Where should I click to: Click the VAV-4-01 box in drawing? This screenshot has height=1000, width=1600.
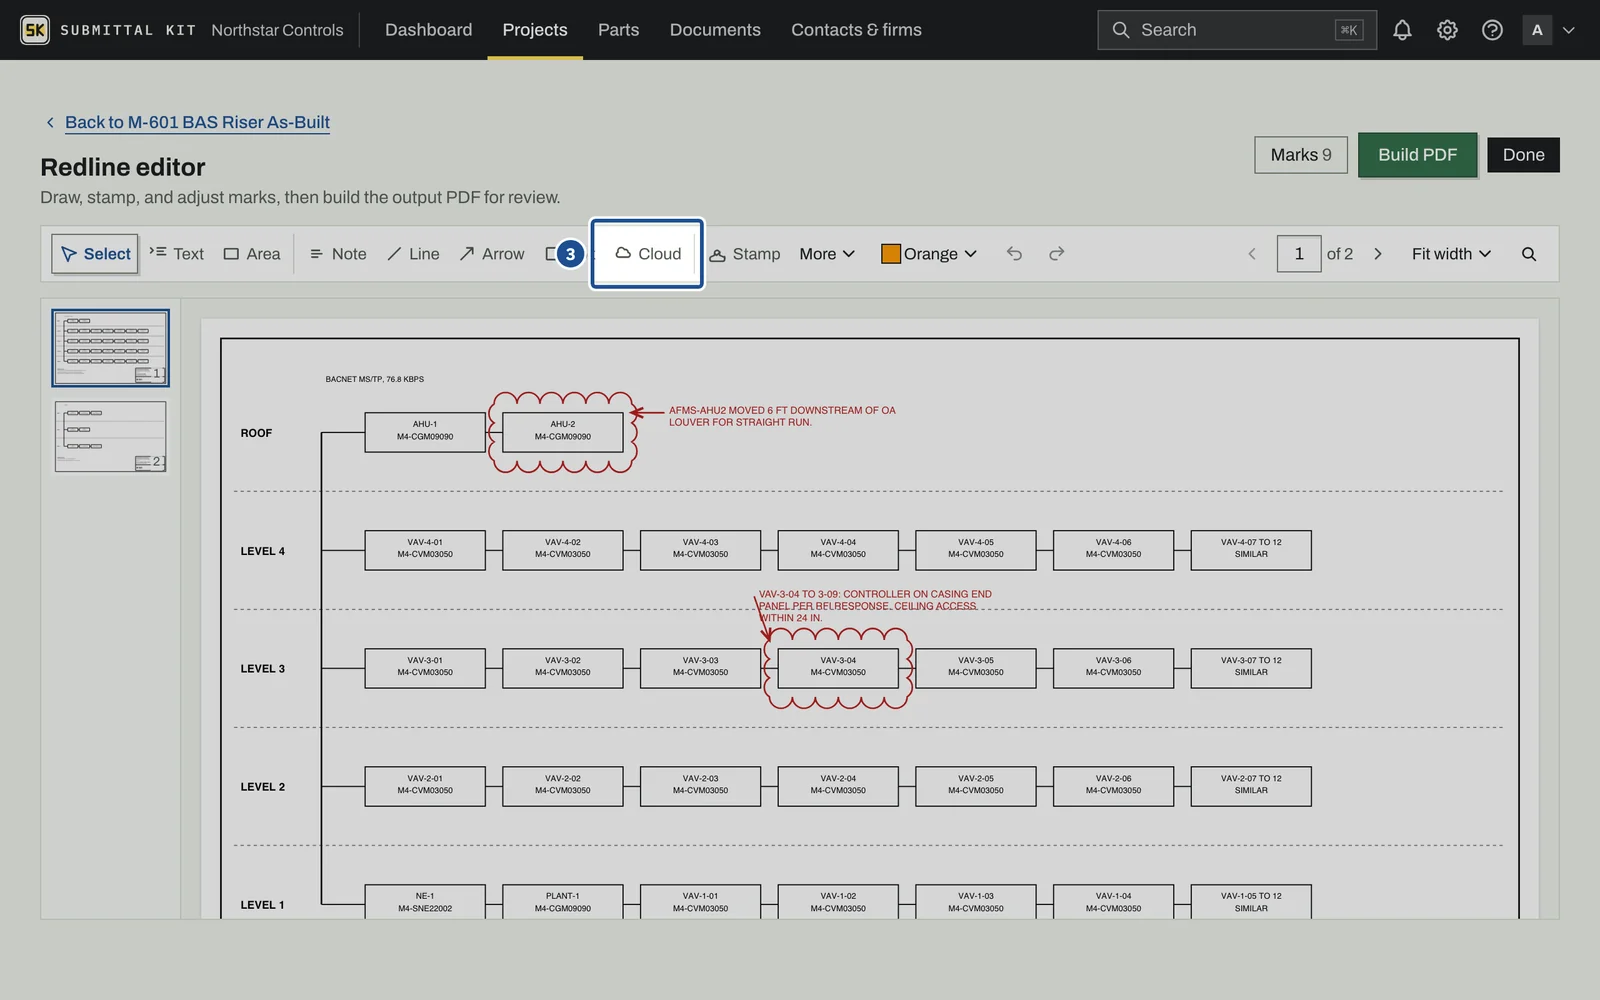[425, 550]
